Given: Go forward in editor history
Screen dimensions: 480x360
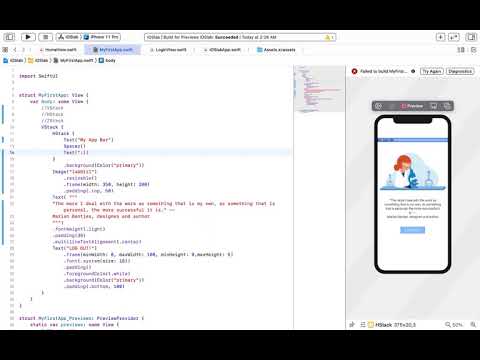Looking at the screenshot, I should point(23,50).
